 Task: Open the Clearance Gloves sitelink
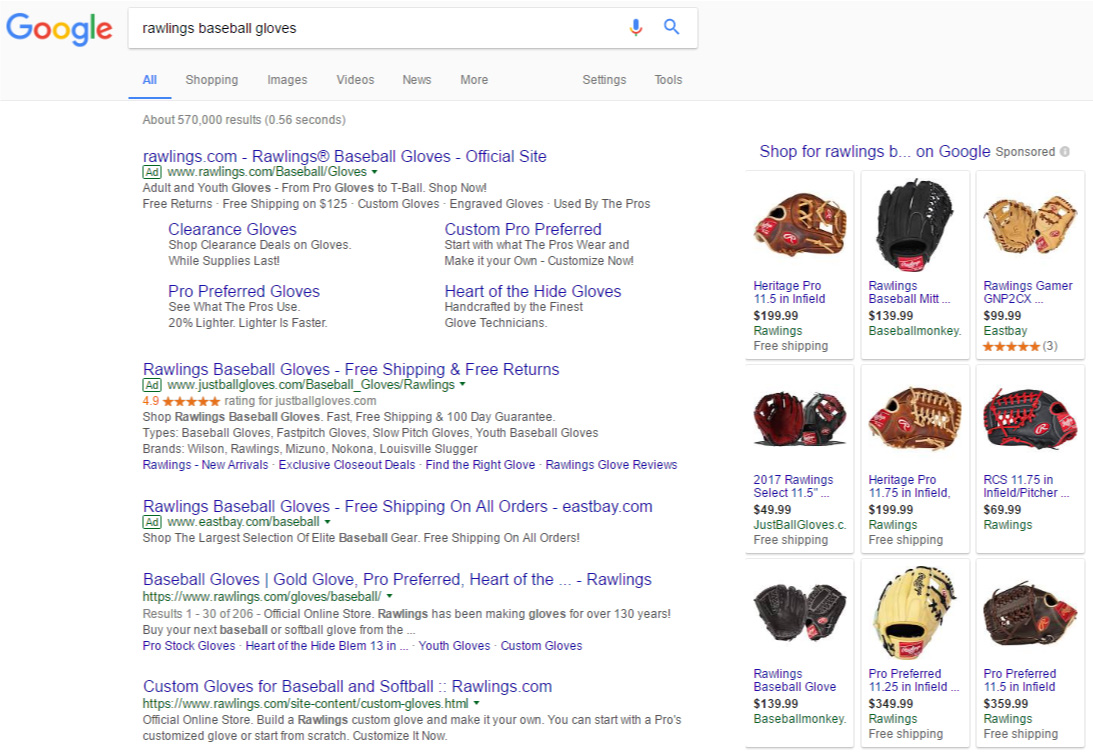[232, 229]
